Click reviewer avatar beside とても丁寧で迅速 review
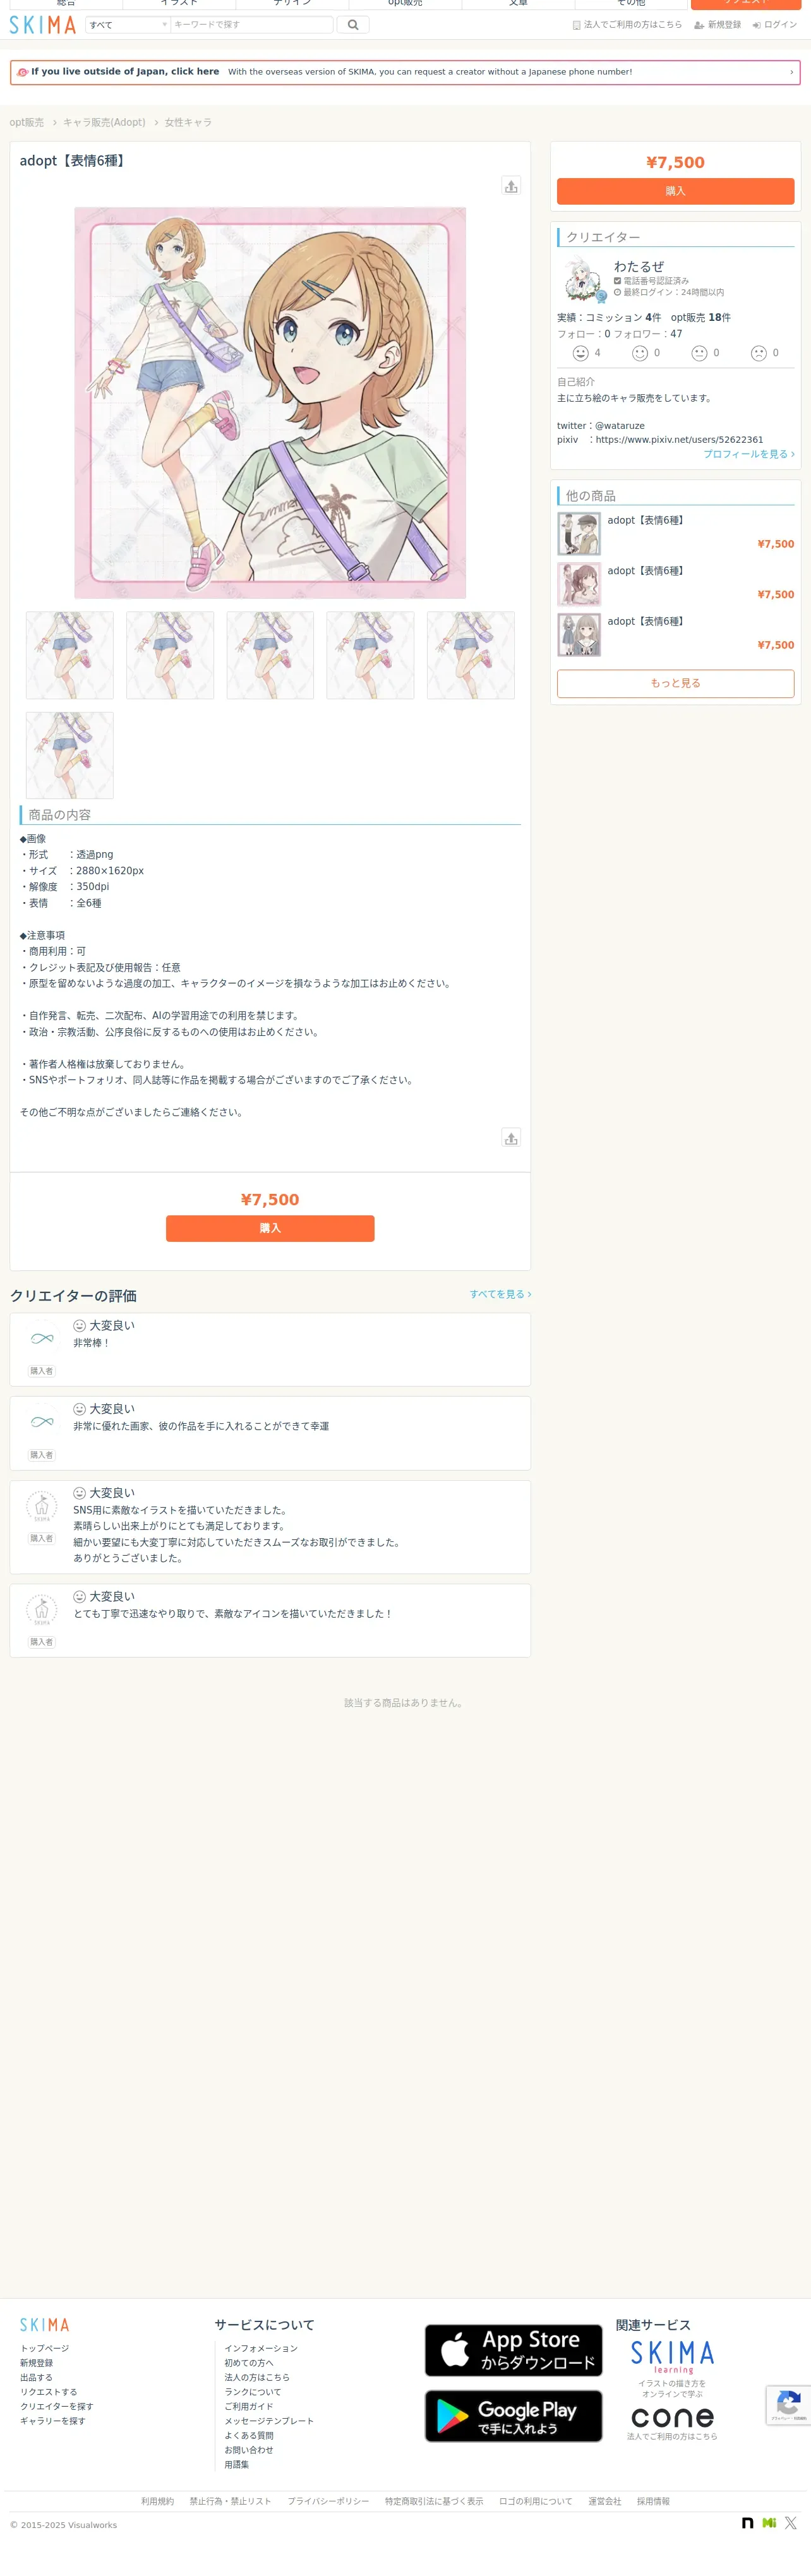 click(x=42, y=1609)
